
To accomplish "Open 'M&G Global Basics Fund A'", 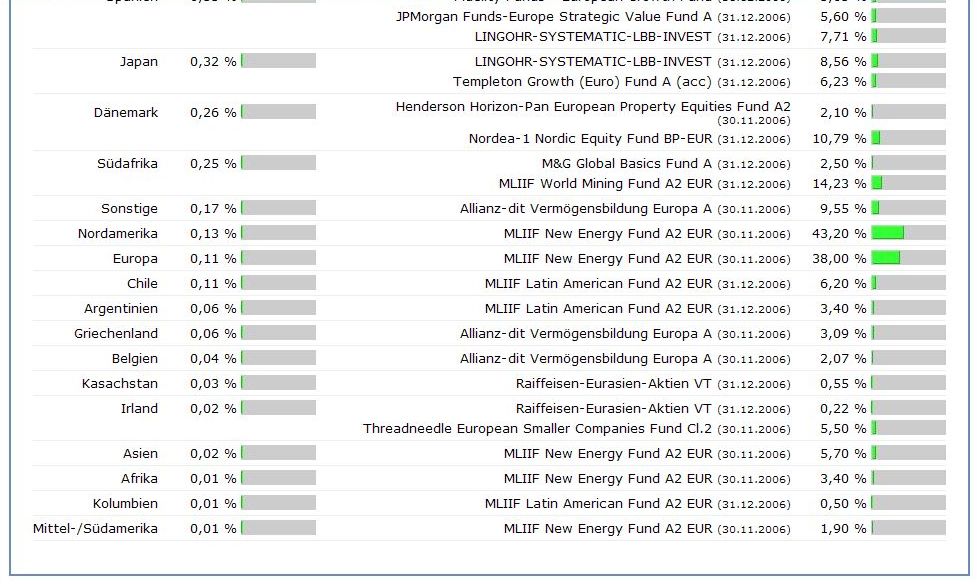I will click(x=626, y=164).
